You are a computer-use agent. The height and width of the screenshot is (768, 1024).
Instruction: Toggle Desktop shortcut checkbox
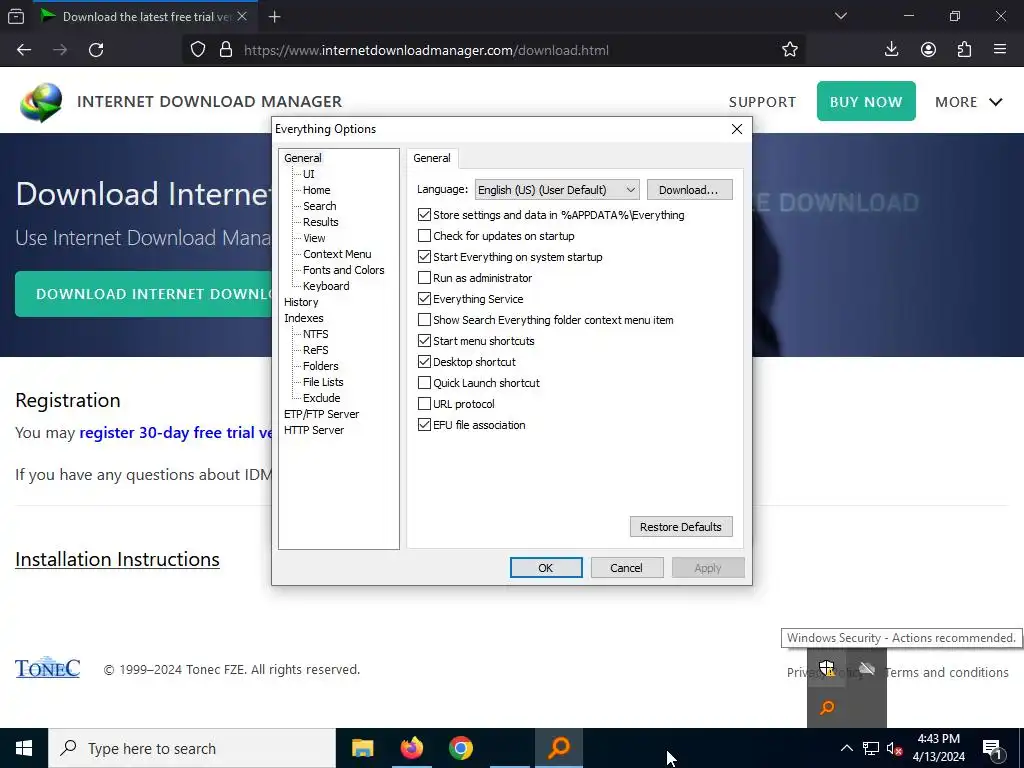[x=424, y=361]
